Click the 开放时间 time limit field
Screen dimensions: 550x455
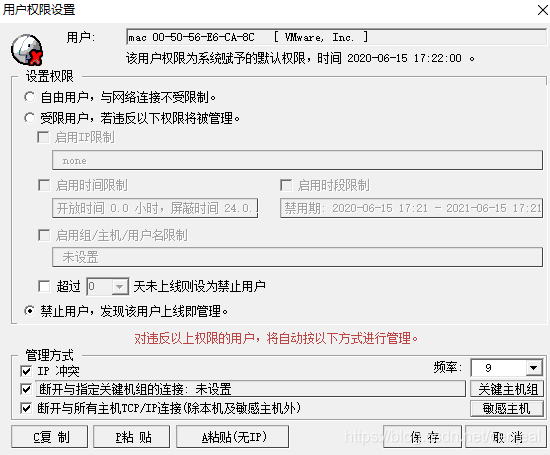point(155,208)
